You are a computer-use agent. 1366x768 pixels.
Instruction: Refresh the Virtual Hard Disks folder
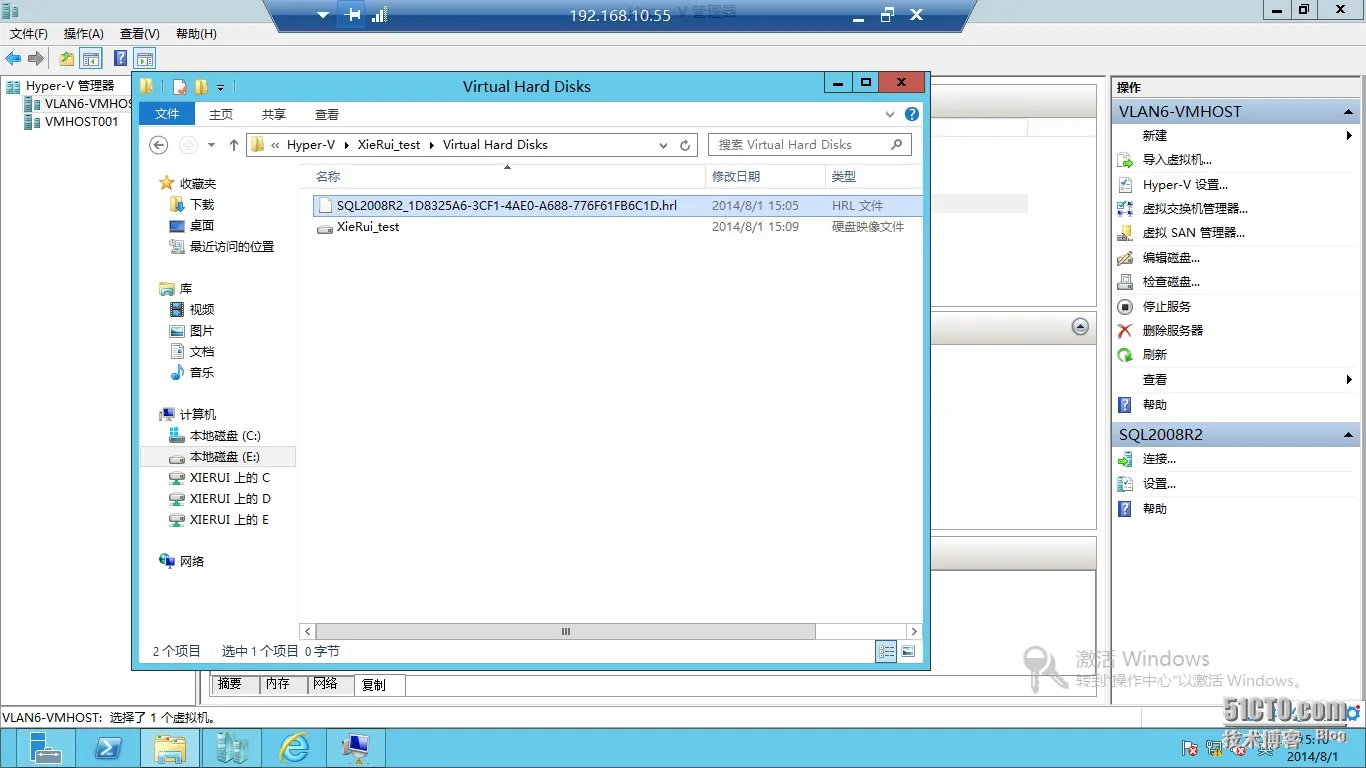685,145
